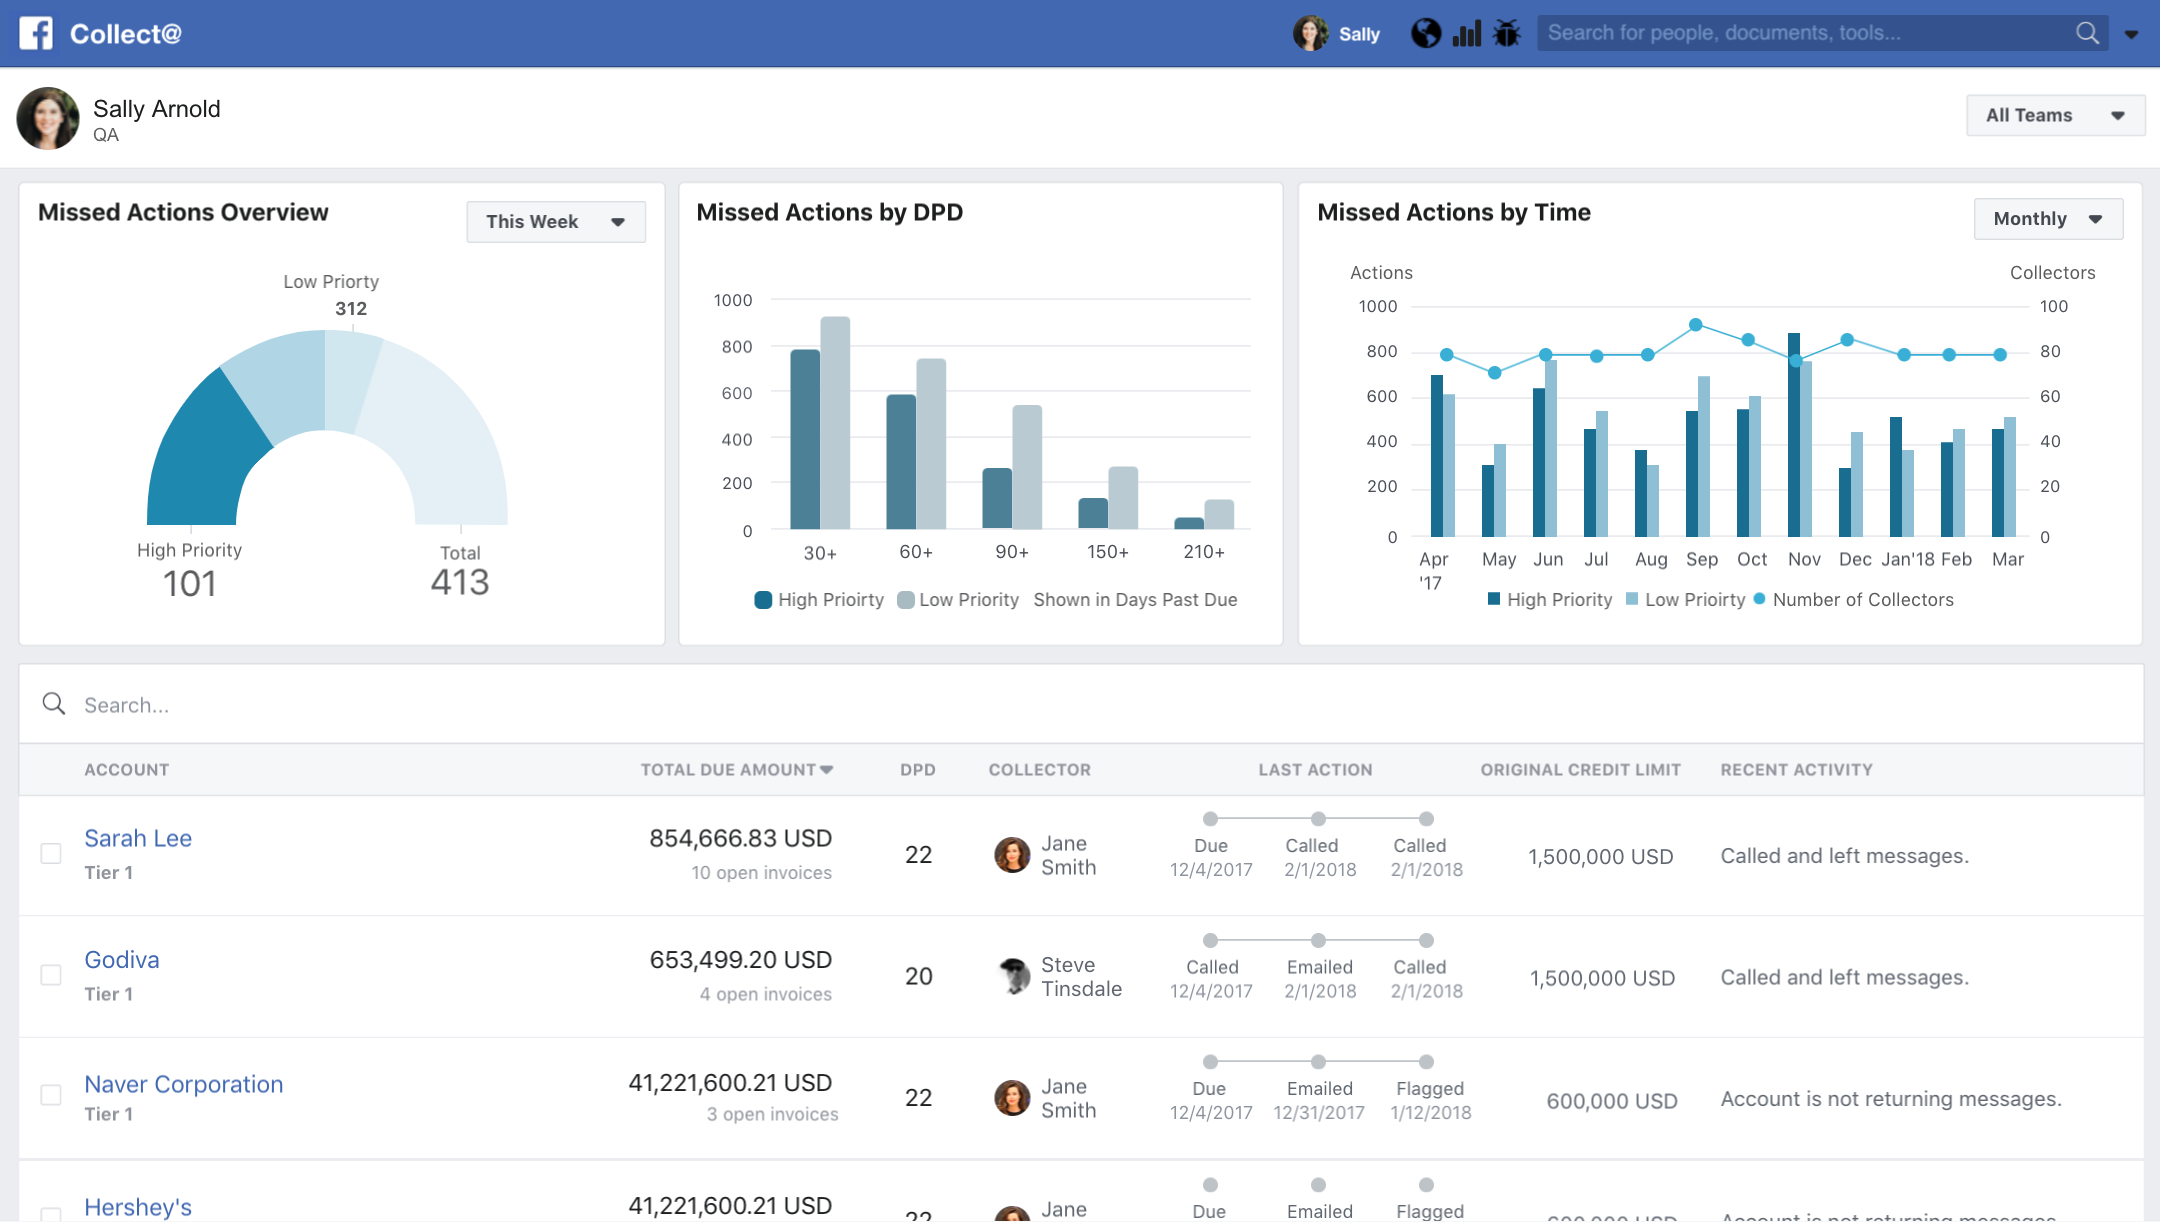The width and height of the screenshot is (2160, 1222).
Task: Open the All Teams dropdown
Action: click(2054, 115)
